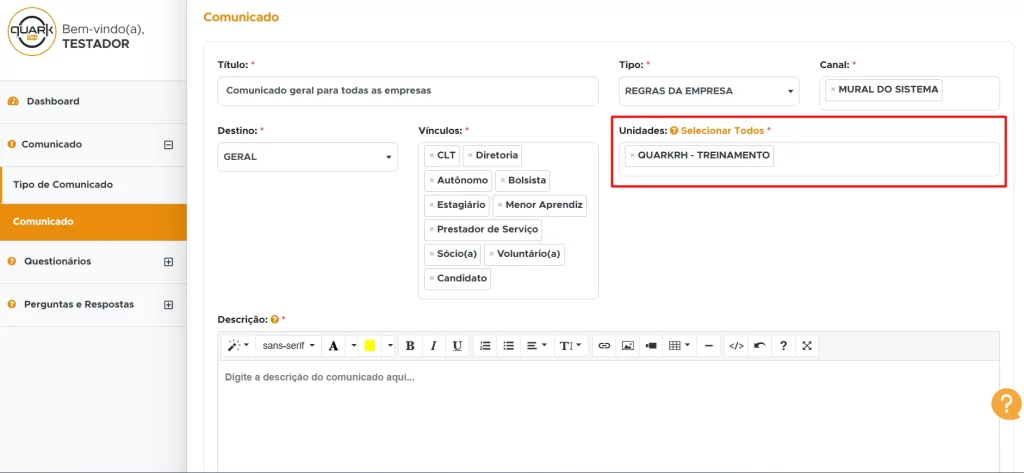Insert a picture into the description
This screenshot has height=473, width=1024.
tap(628, 346)
